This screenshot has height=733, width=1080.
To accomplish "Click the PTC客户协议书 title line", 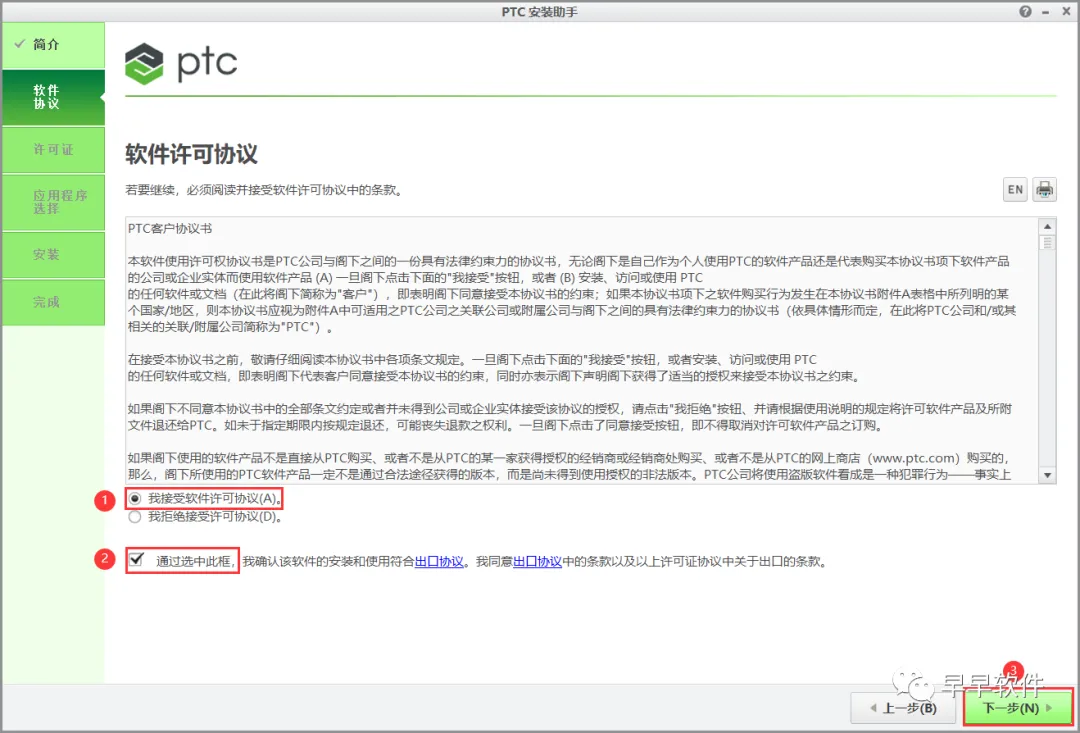I will 170,229.
